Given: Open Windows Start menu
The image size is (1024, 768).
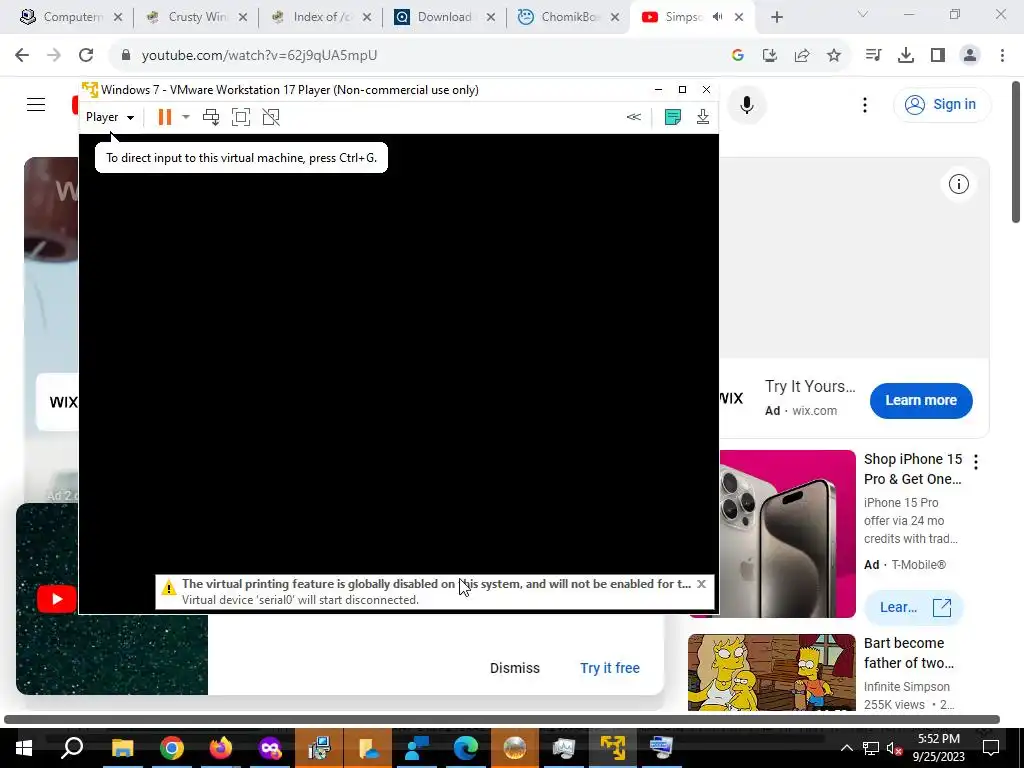Looking at the screenshot, I should [24, 748].
